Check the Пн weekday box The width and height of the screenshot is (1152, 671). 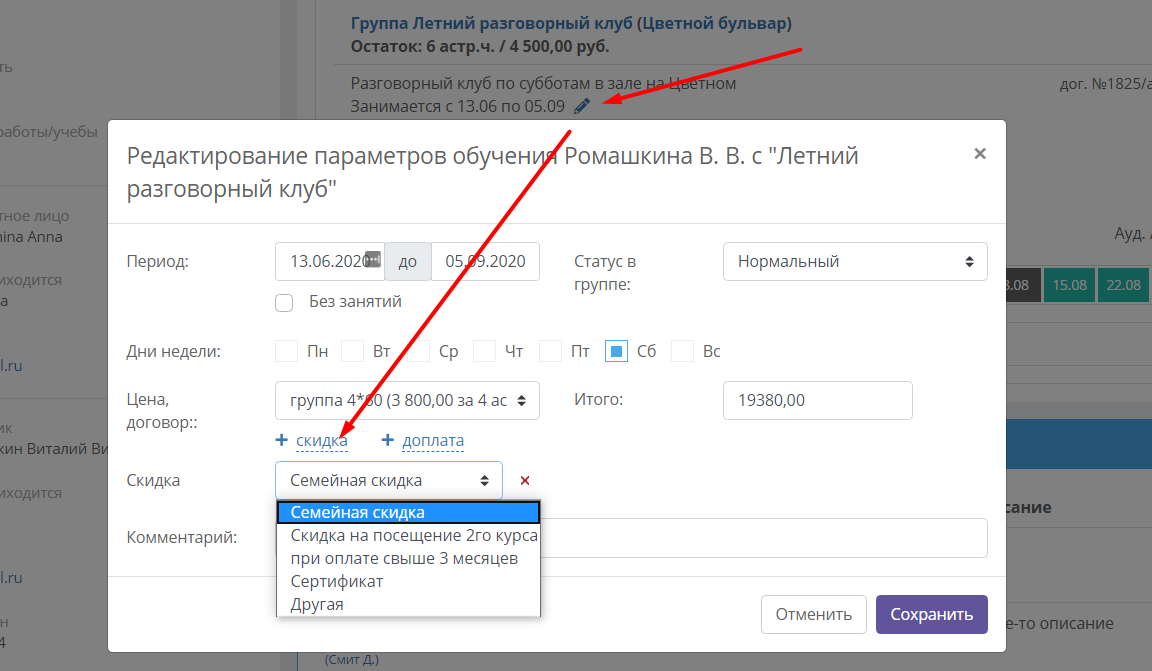tap(287, 351)
